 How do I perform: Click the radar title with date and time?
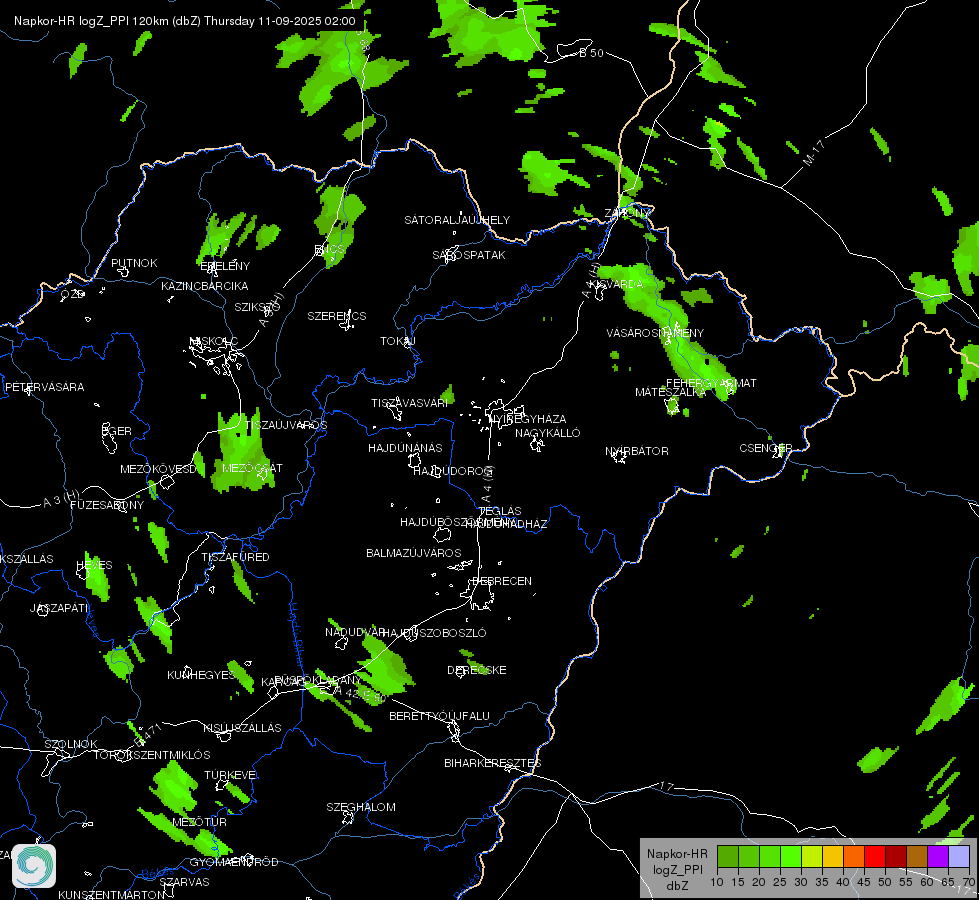pyautogui.click(x=185, y=21)
